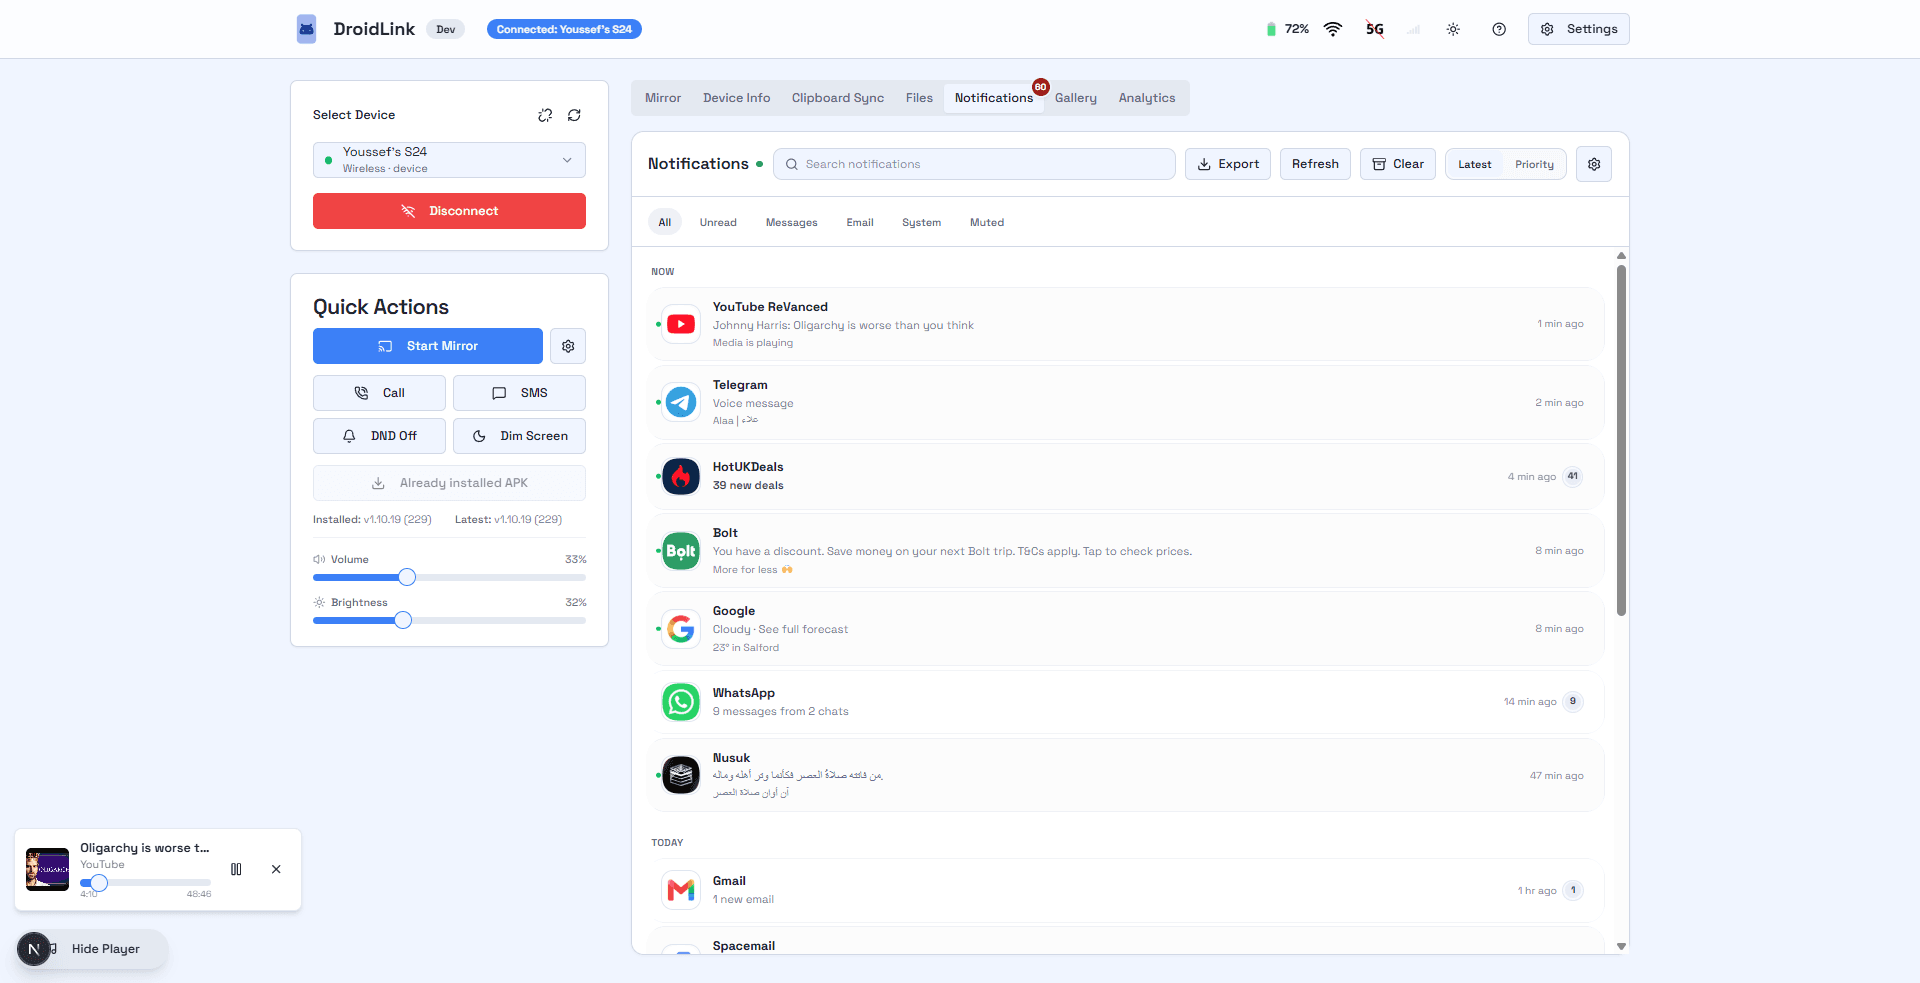
Task: Toggle Dim Screen button
Action: pyautogui.click(x=519, y=436)
